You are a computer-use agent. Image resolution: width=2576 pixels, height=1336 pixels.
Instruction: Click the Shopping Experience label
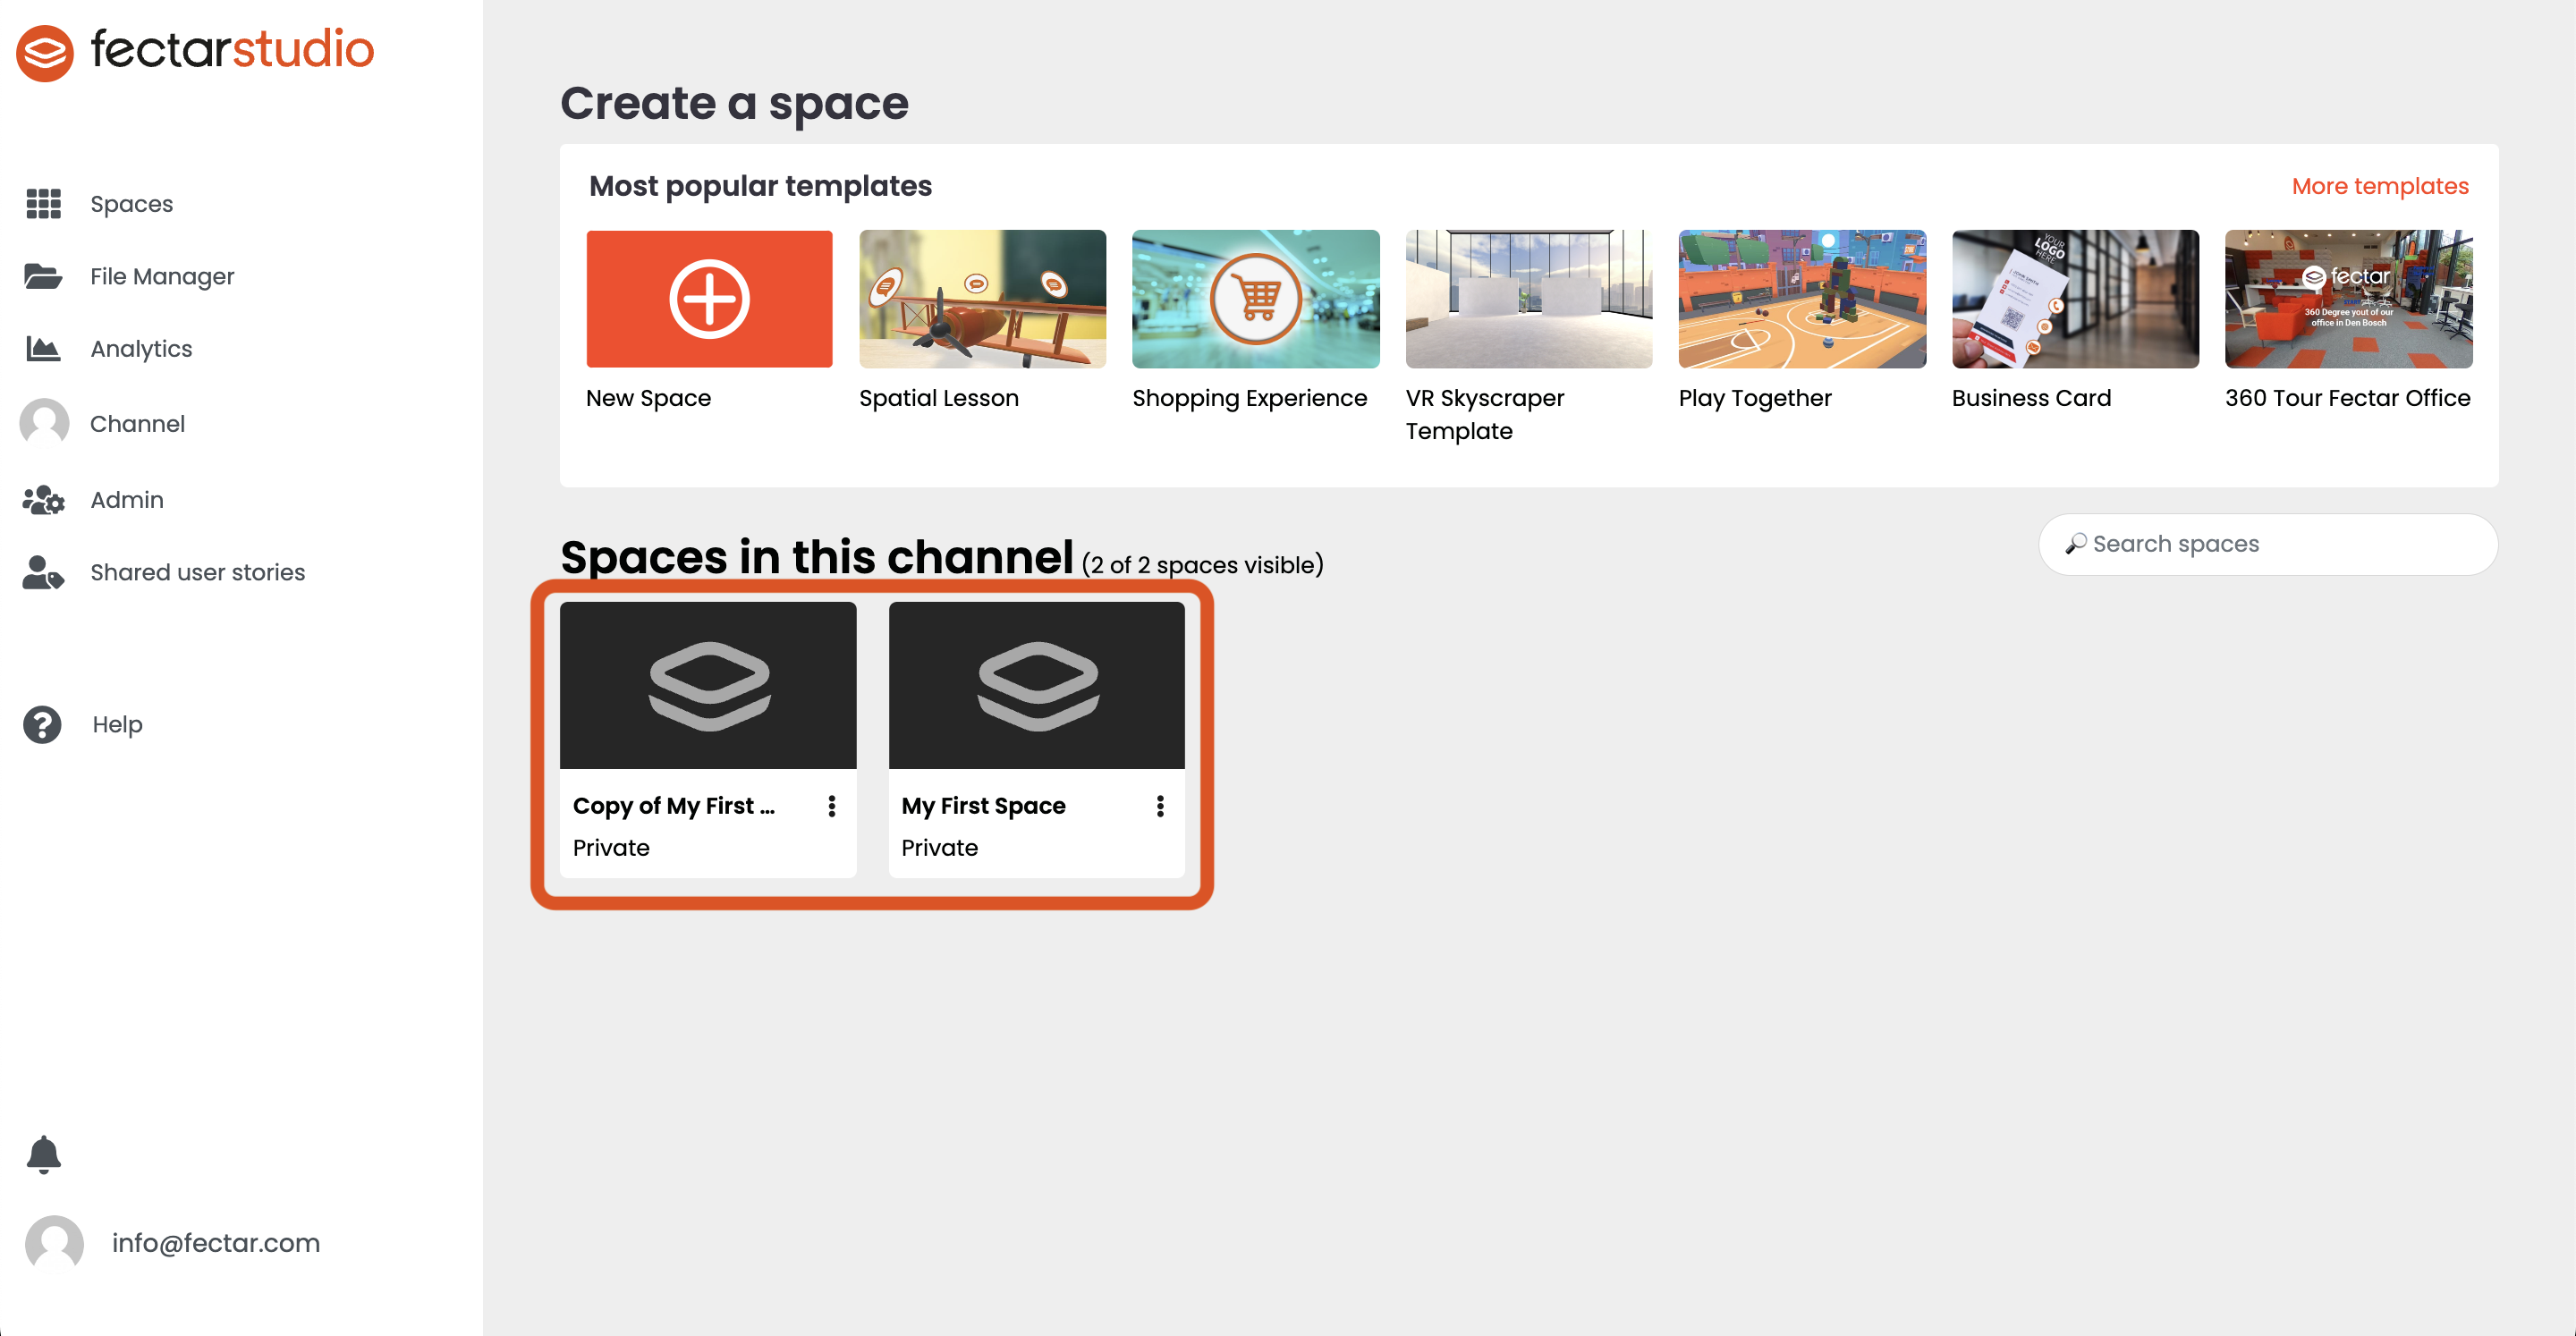(x=1249, y=398)
